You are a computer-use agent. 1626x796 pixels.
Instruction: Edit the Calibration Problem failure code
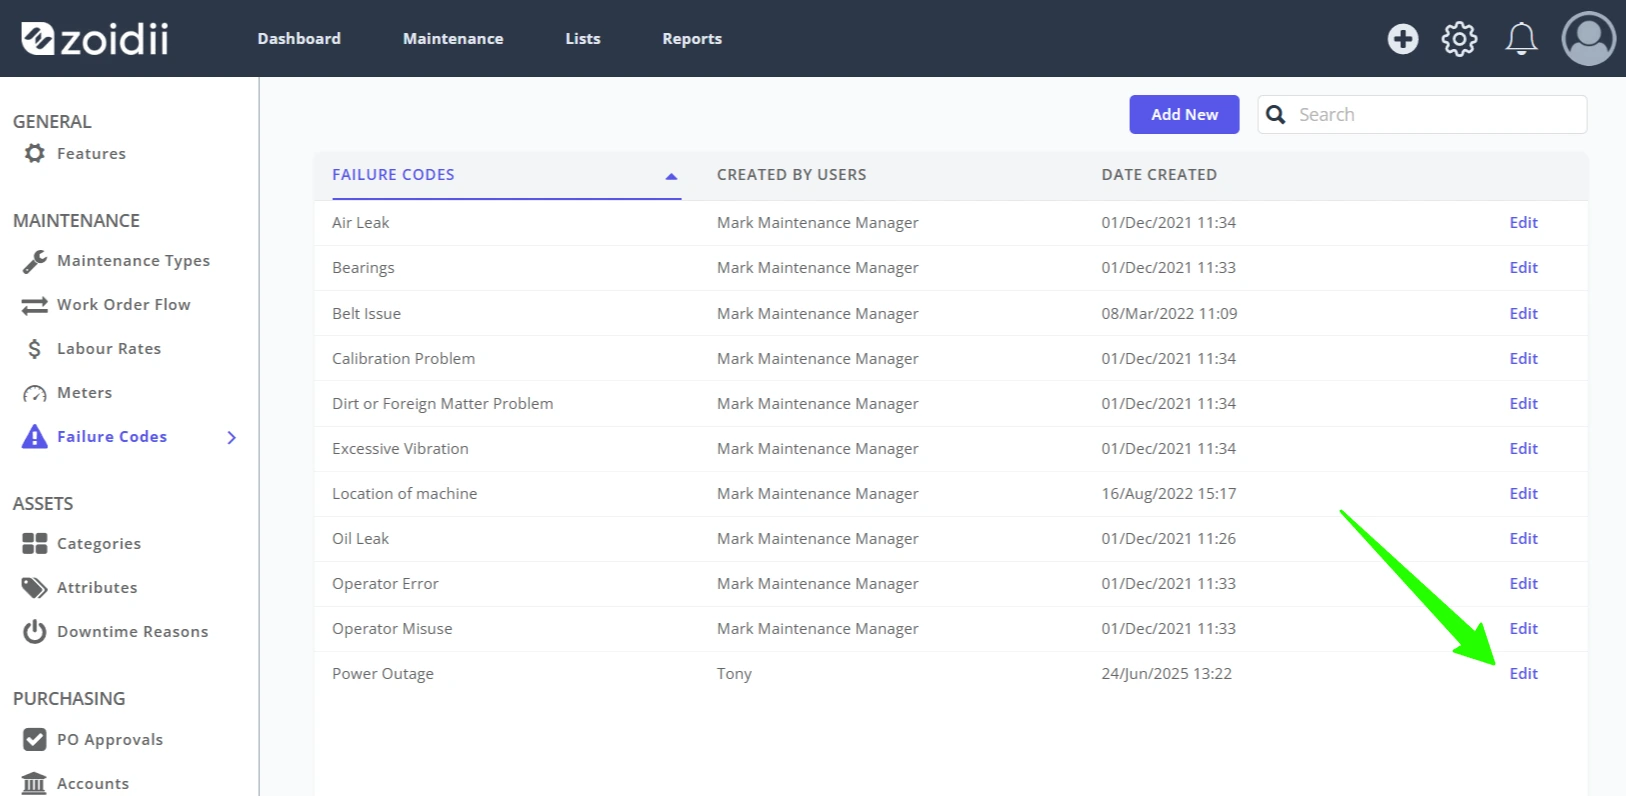click(1523, 359)
